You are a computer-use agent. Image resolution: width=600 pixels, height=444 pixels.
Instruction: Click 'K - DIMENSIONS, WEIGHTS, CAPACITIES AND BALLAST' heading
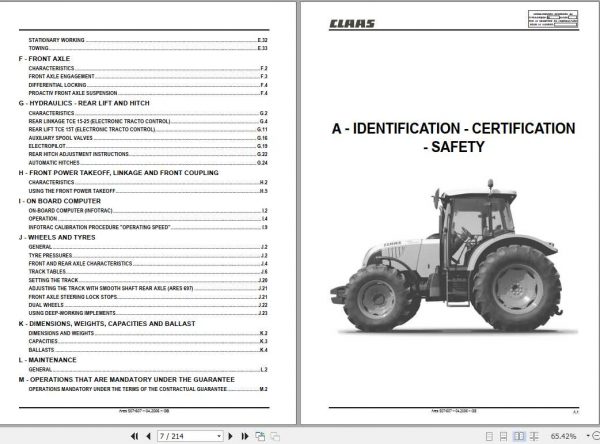click(x=107, y=324)
